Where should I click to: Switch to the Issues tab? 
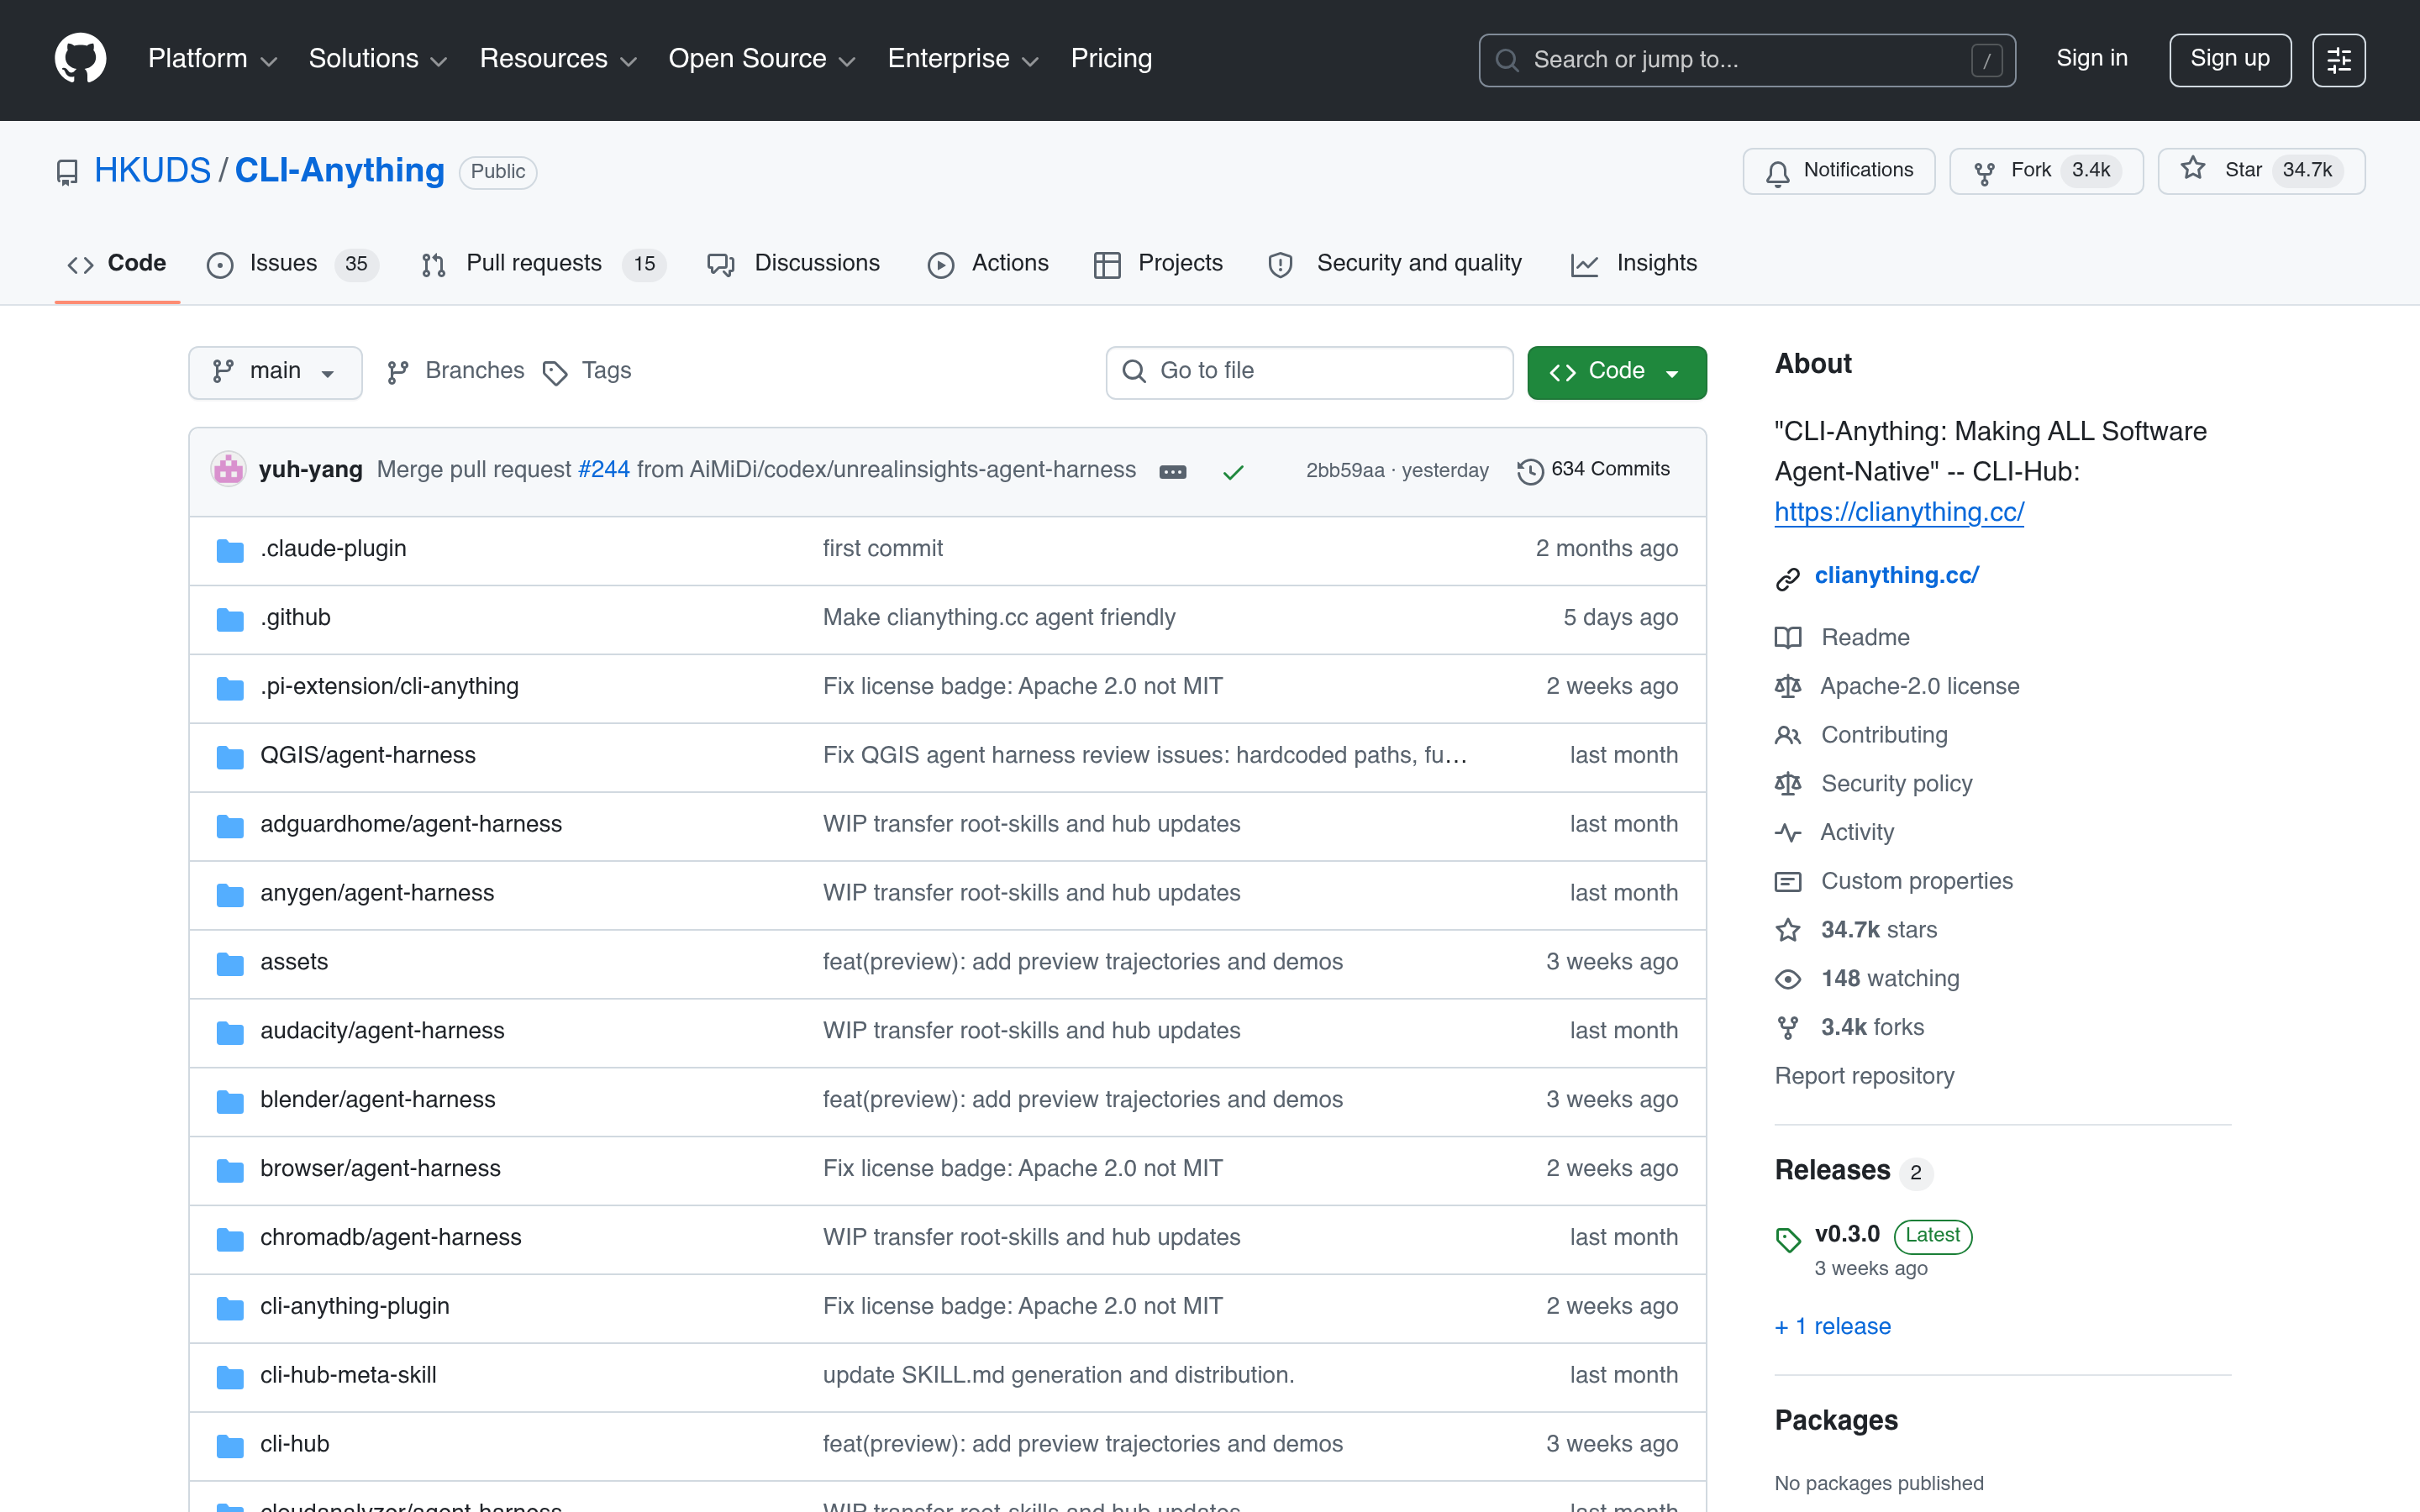292,264
